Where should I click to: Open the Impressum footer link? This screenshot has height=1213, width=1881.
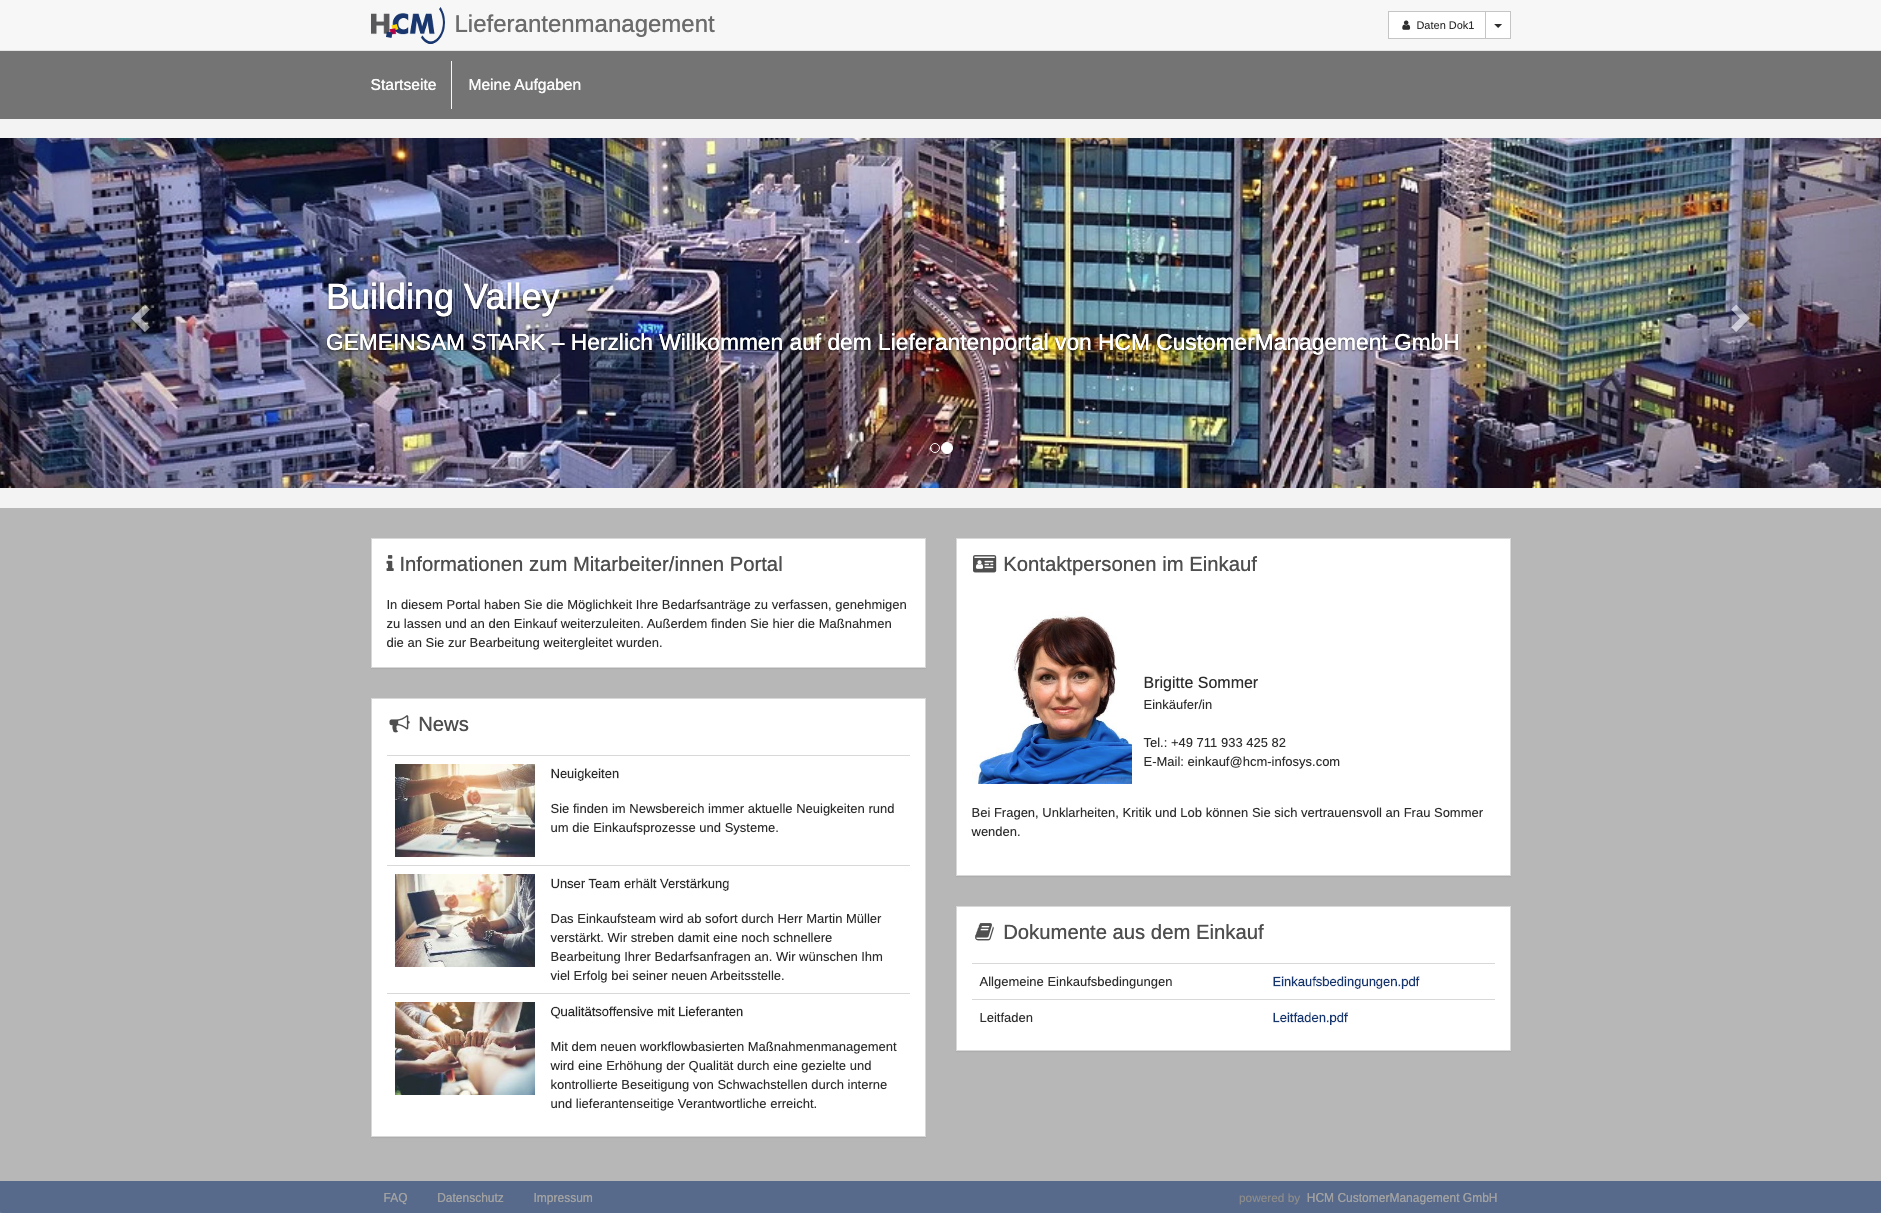pos(562,1198)
